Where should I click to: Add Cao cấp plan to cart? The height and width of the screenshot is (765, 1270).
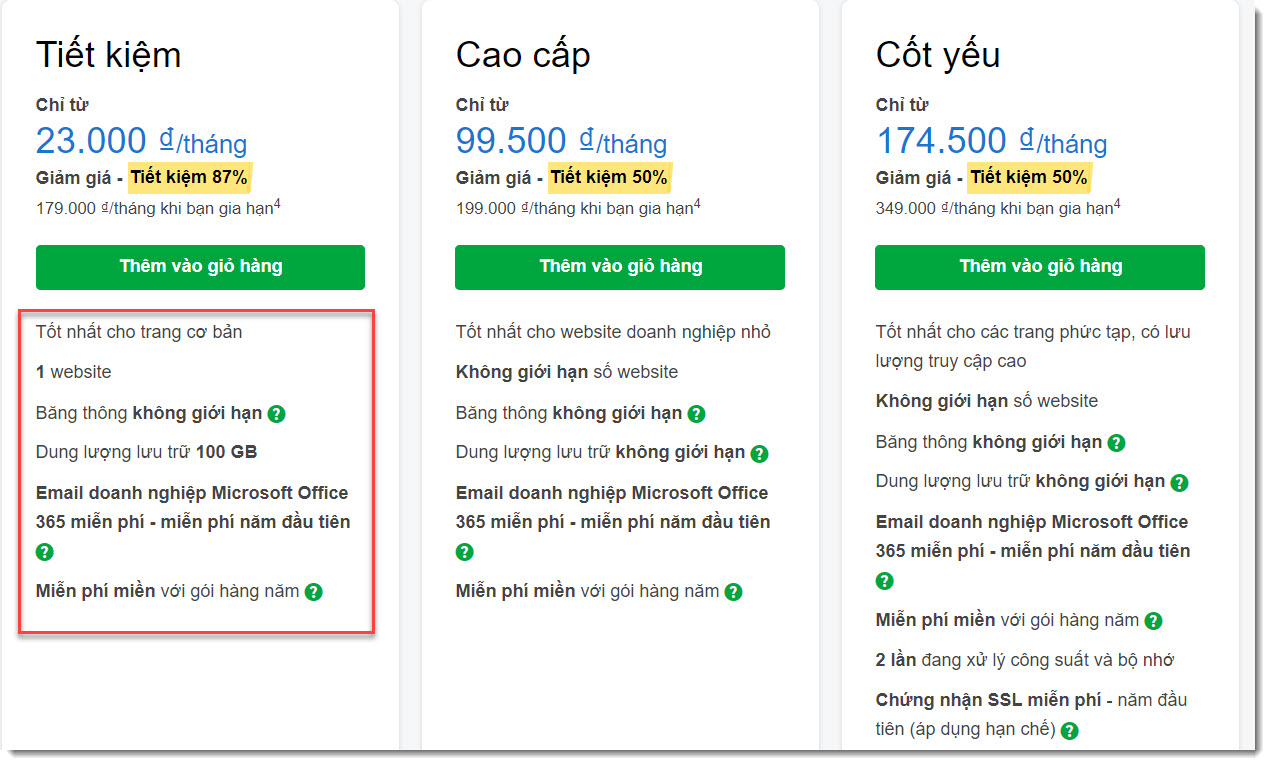tap(620, 267)
